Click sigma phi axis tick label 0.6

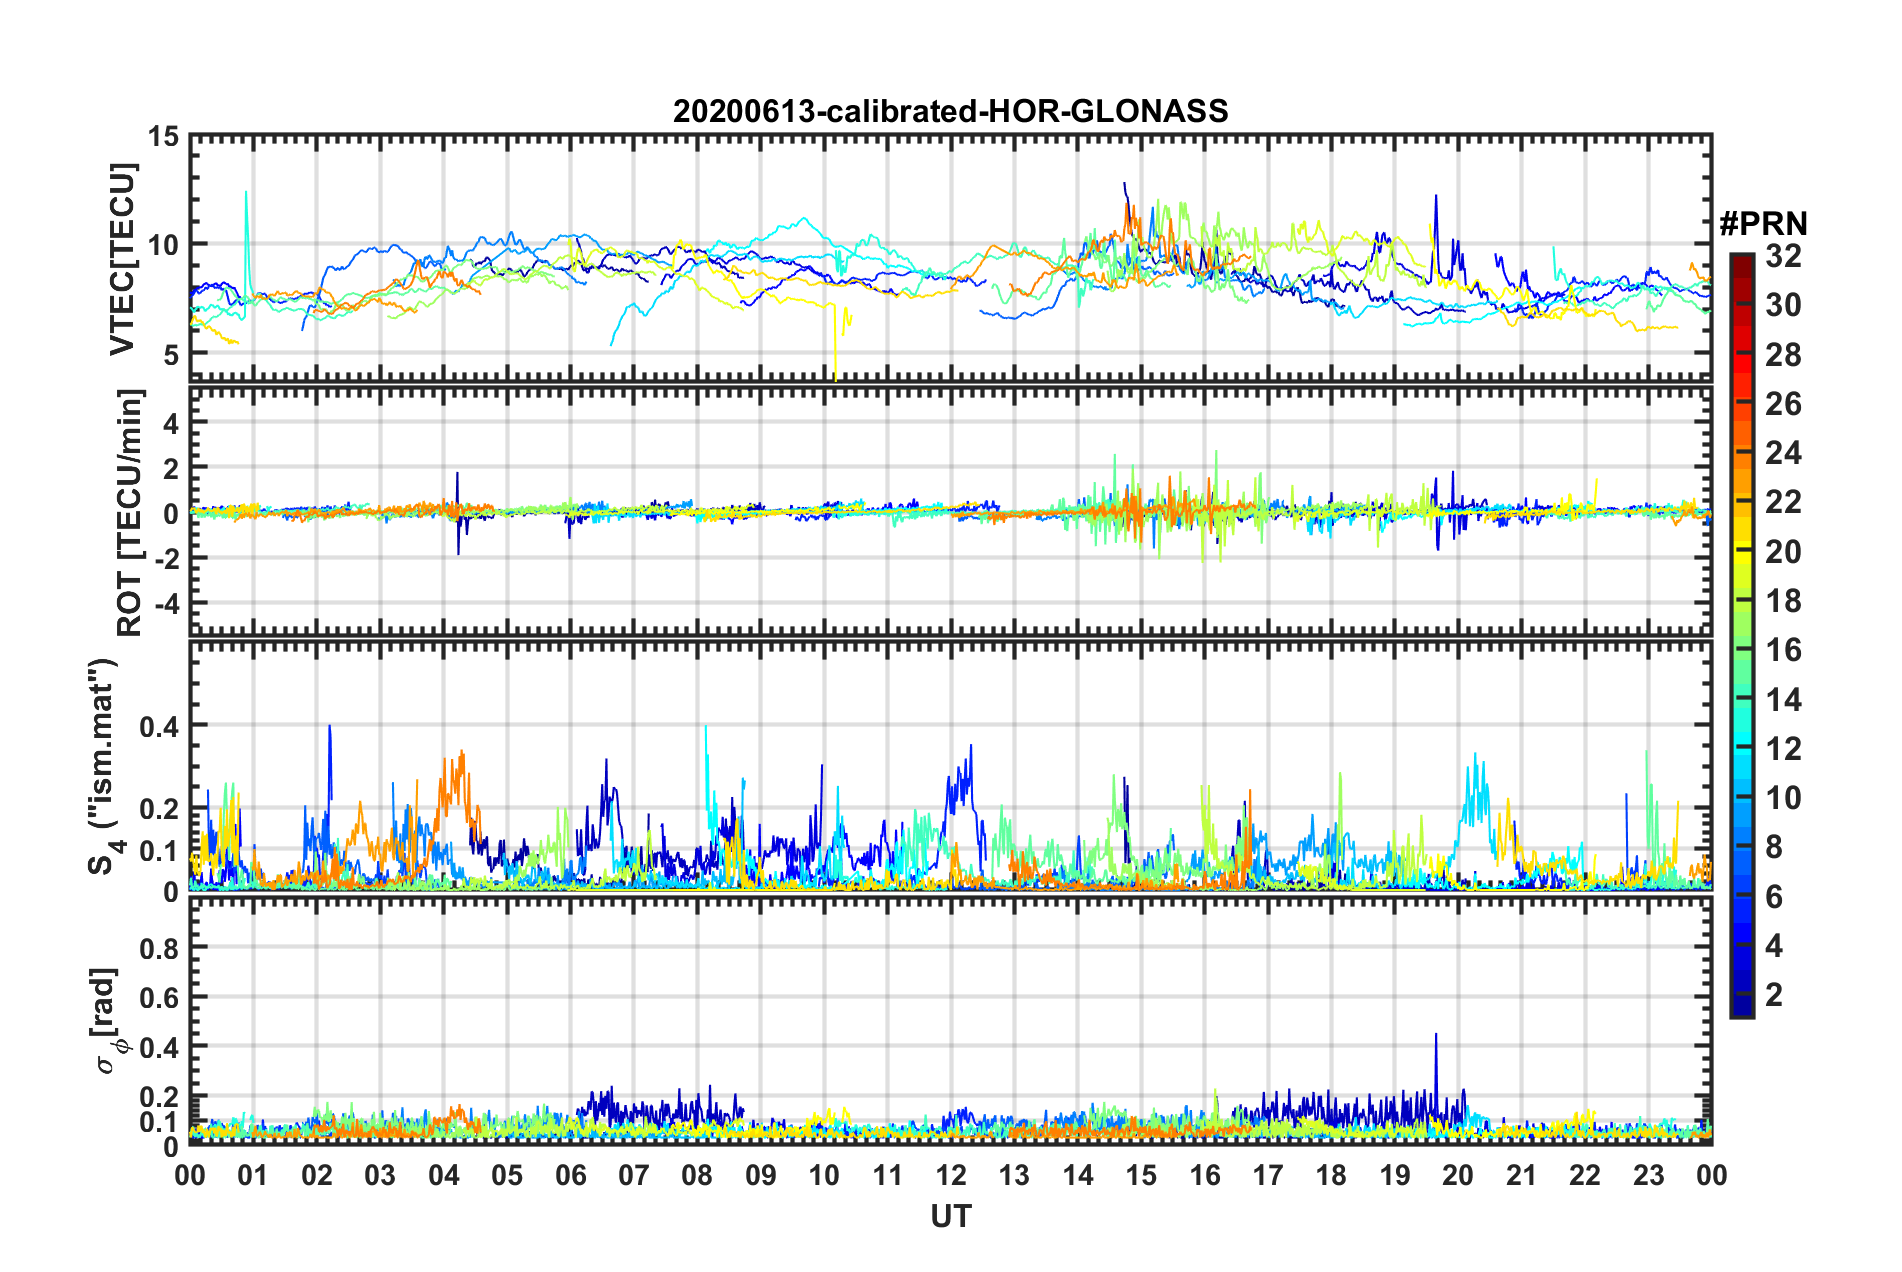coord(160,997)
